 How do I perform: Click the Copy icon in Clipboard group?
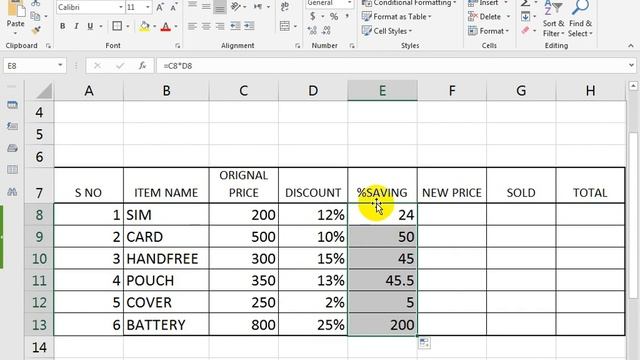(x=36, y=16)
